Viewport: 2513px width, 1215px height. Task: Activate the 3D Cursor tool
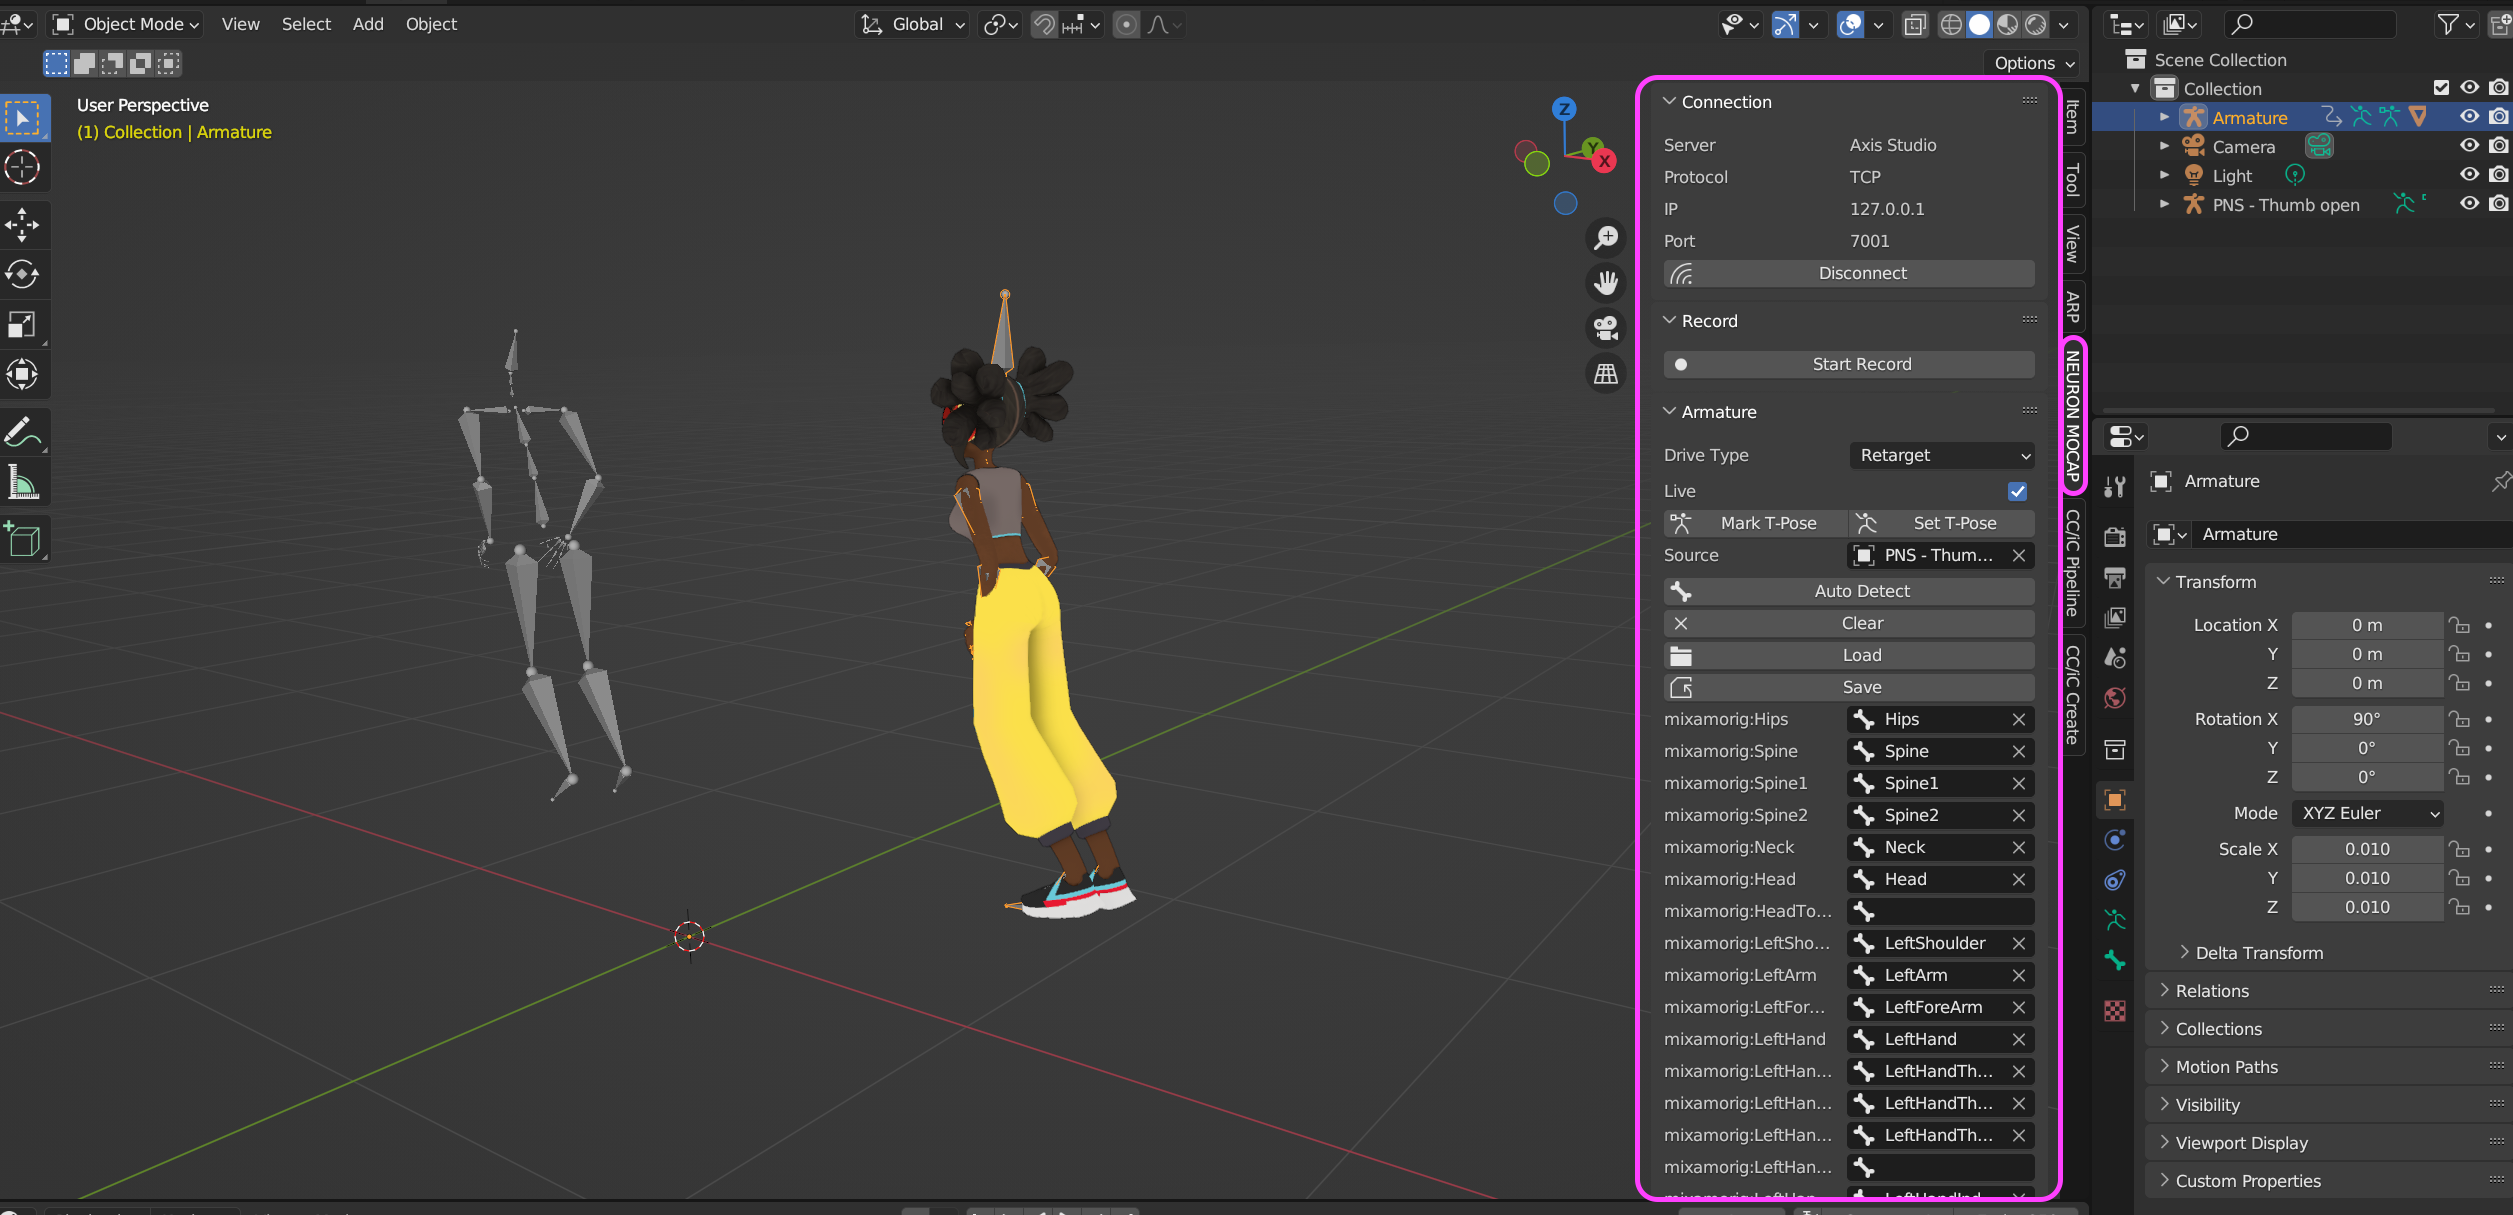(22, 167)
